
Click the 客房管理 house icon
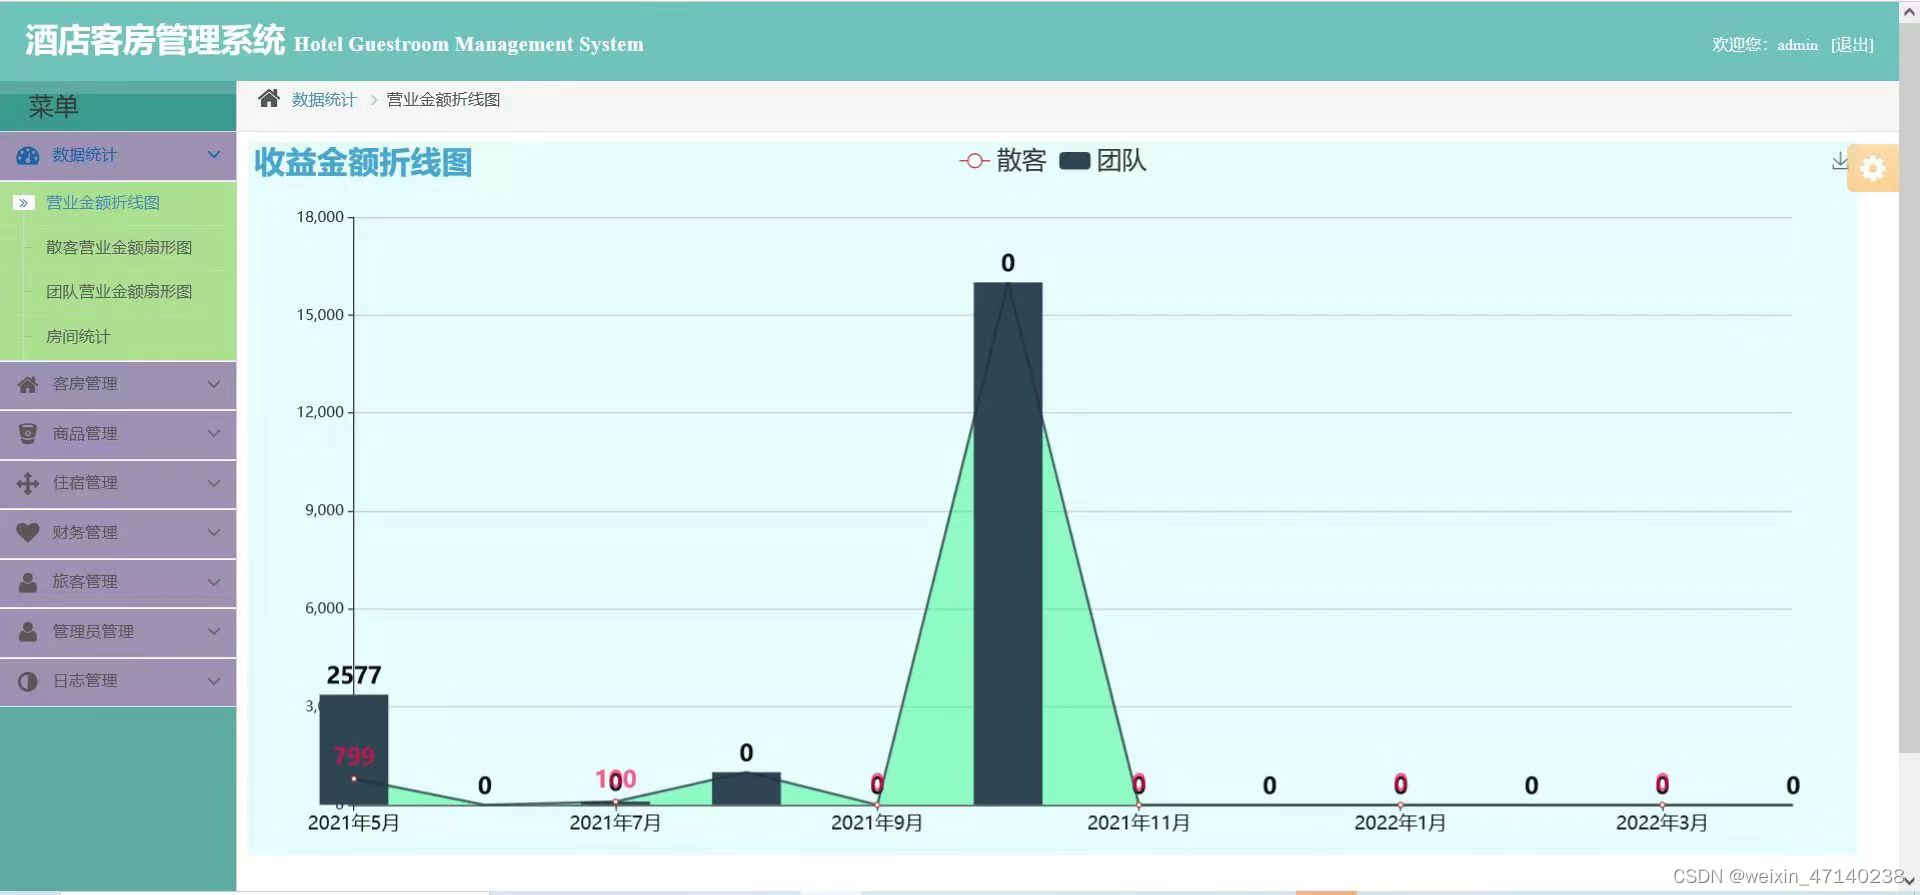click(x=28, y=385)
